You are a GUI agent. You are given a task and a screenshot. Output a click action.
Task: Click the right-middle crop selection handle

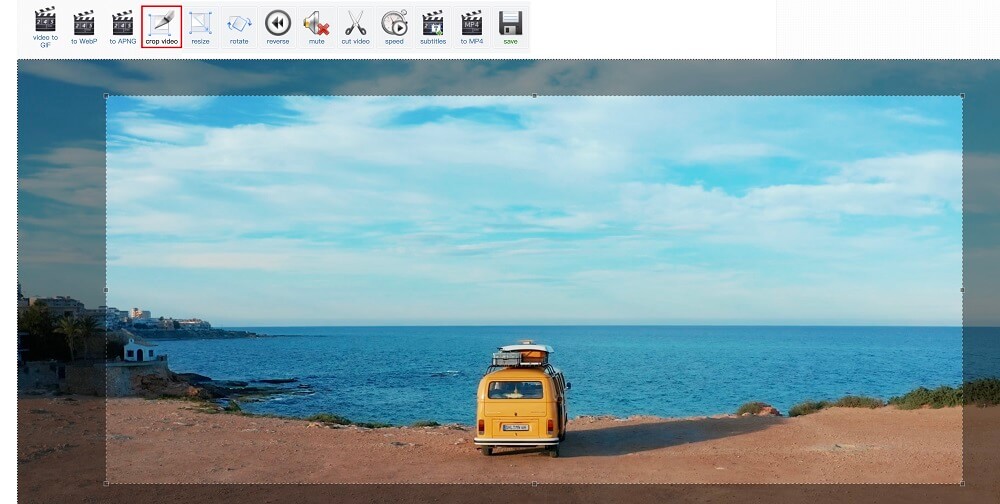(x=962, y=290)
